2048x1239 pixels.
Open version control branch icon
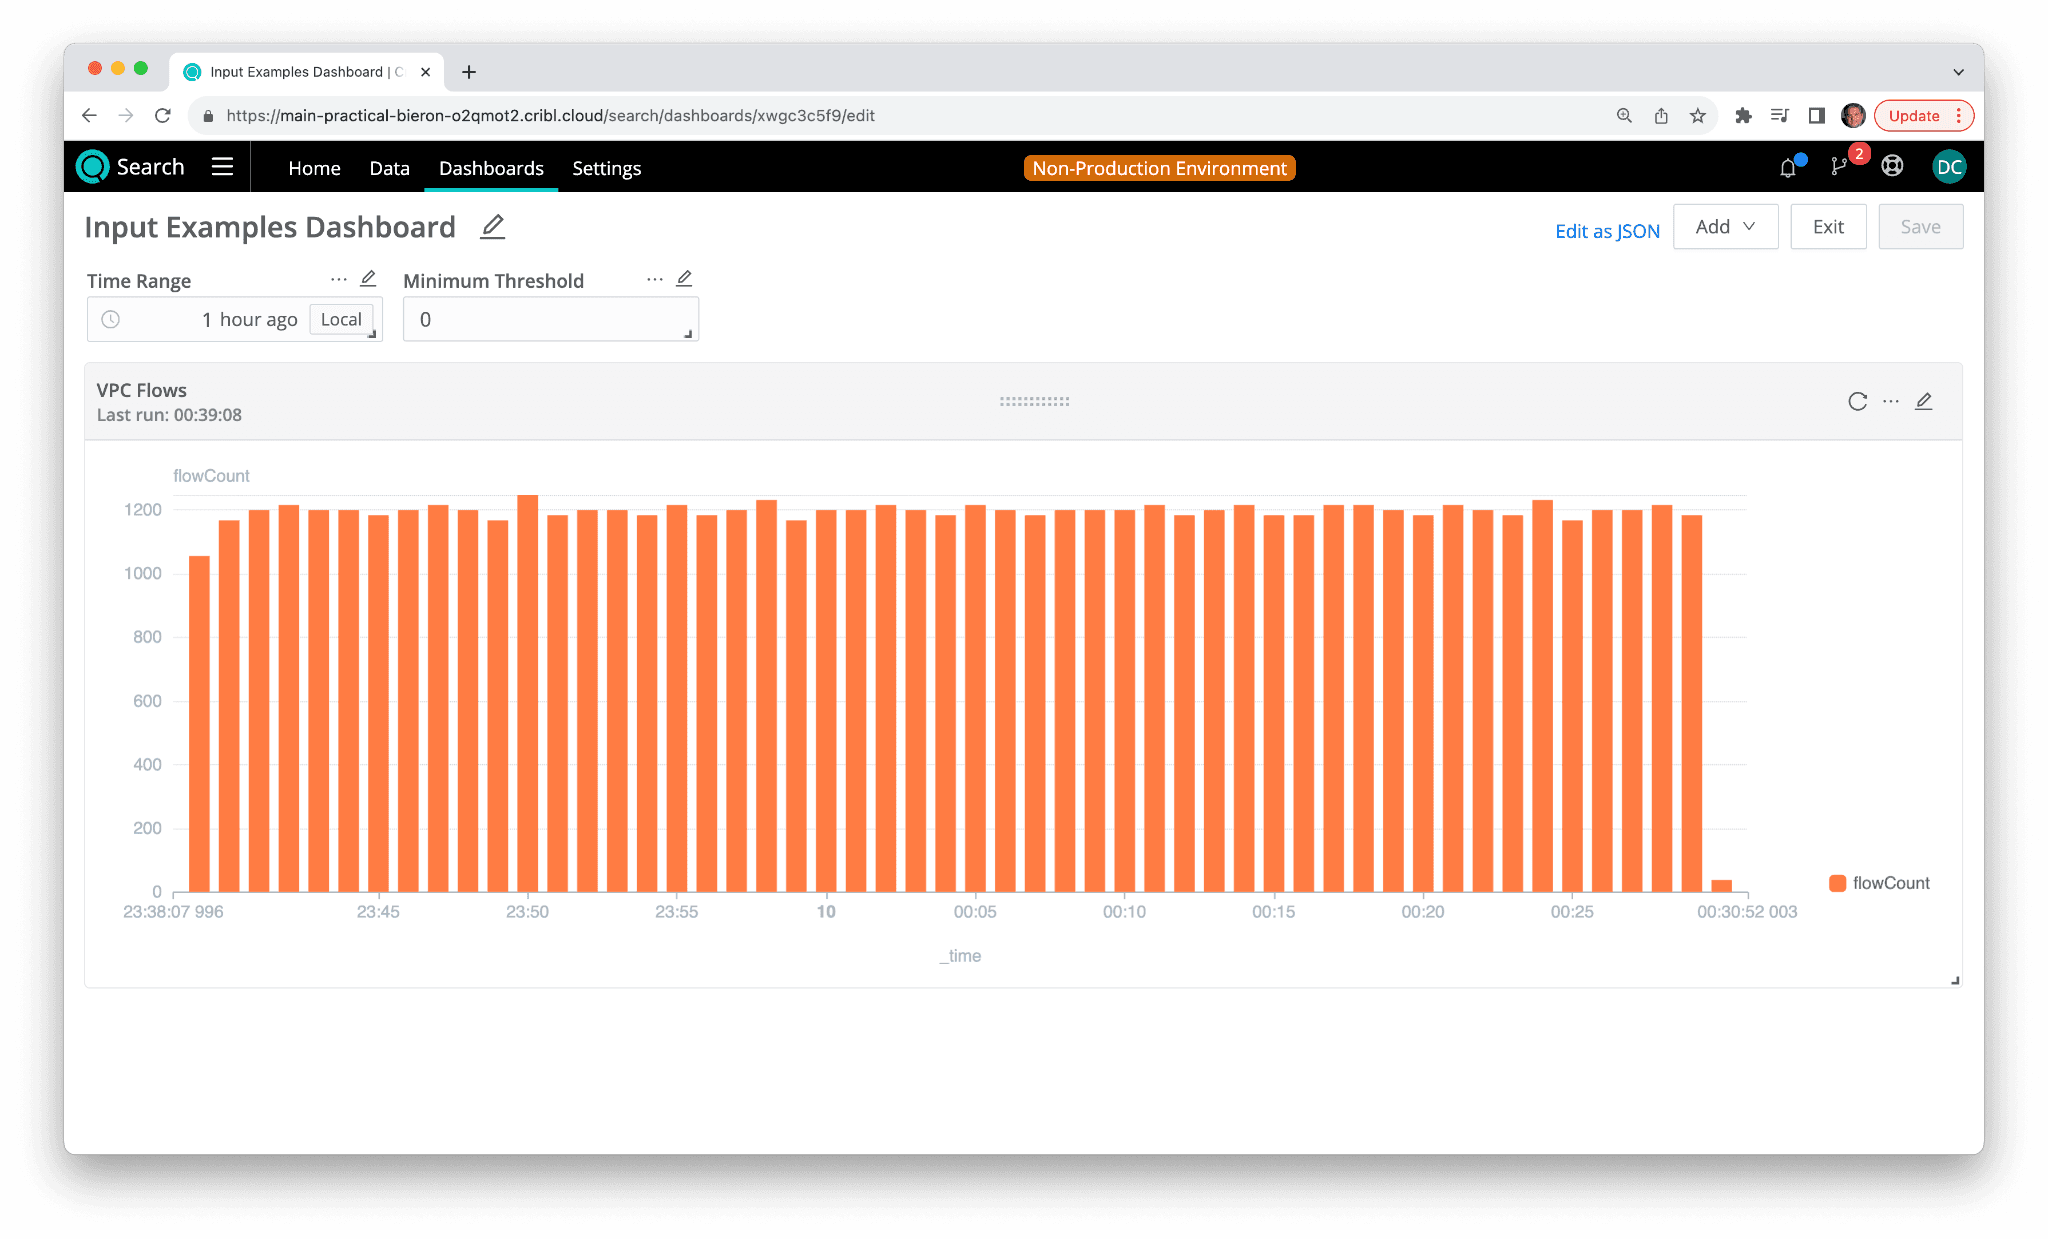click(x=1838, y=167)
